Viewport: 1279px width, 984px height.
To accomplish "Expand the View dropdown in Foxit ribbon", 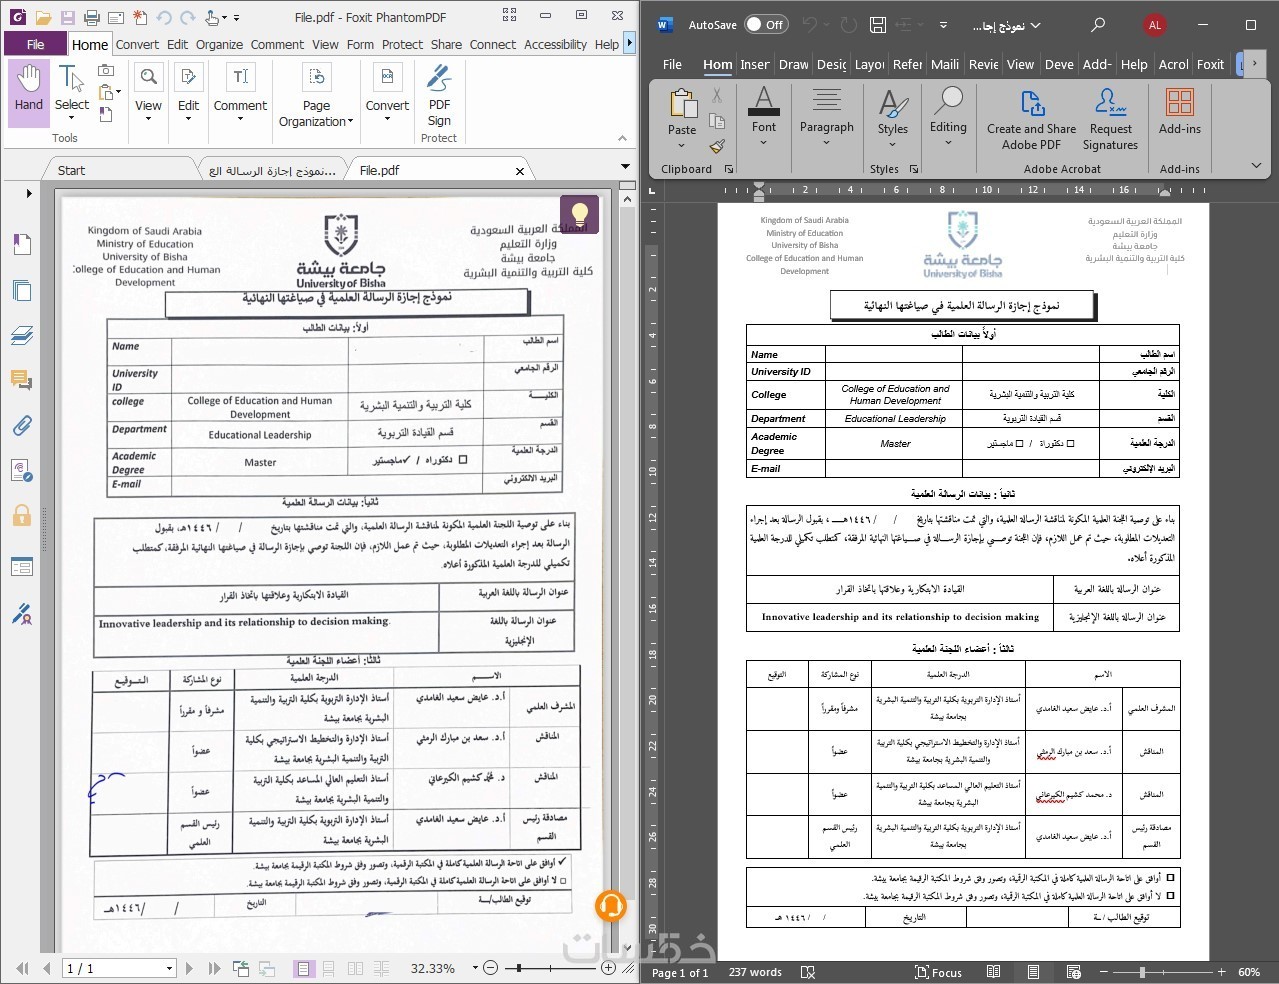I will tap(148, 119).
